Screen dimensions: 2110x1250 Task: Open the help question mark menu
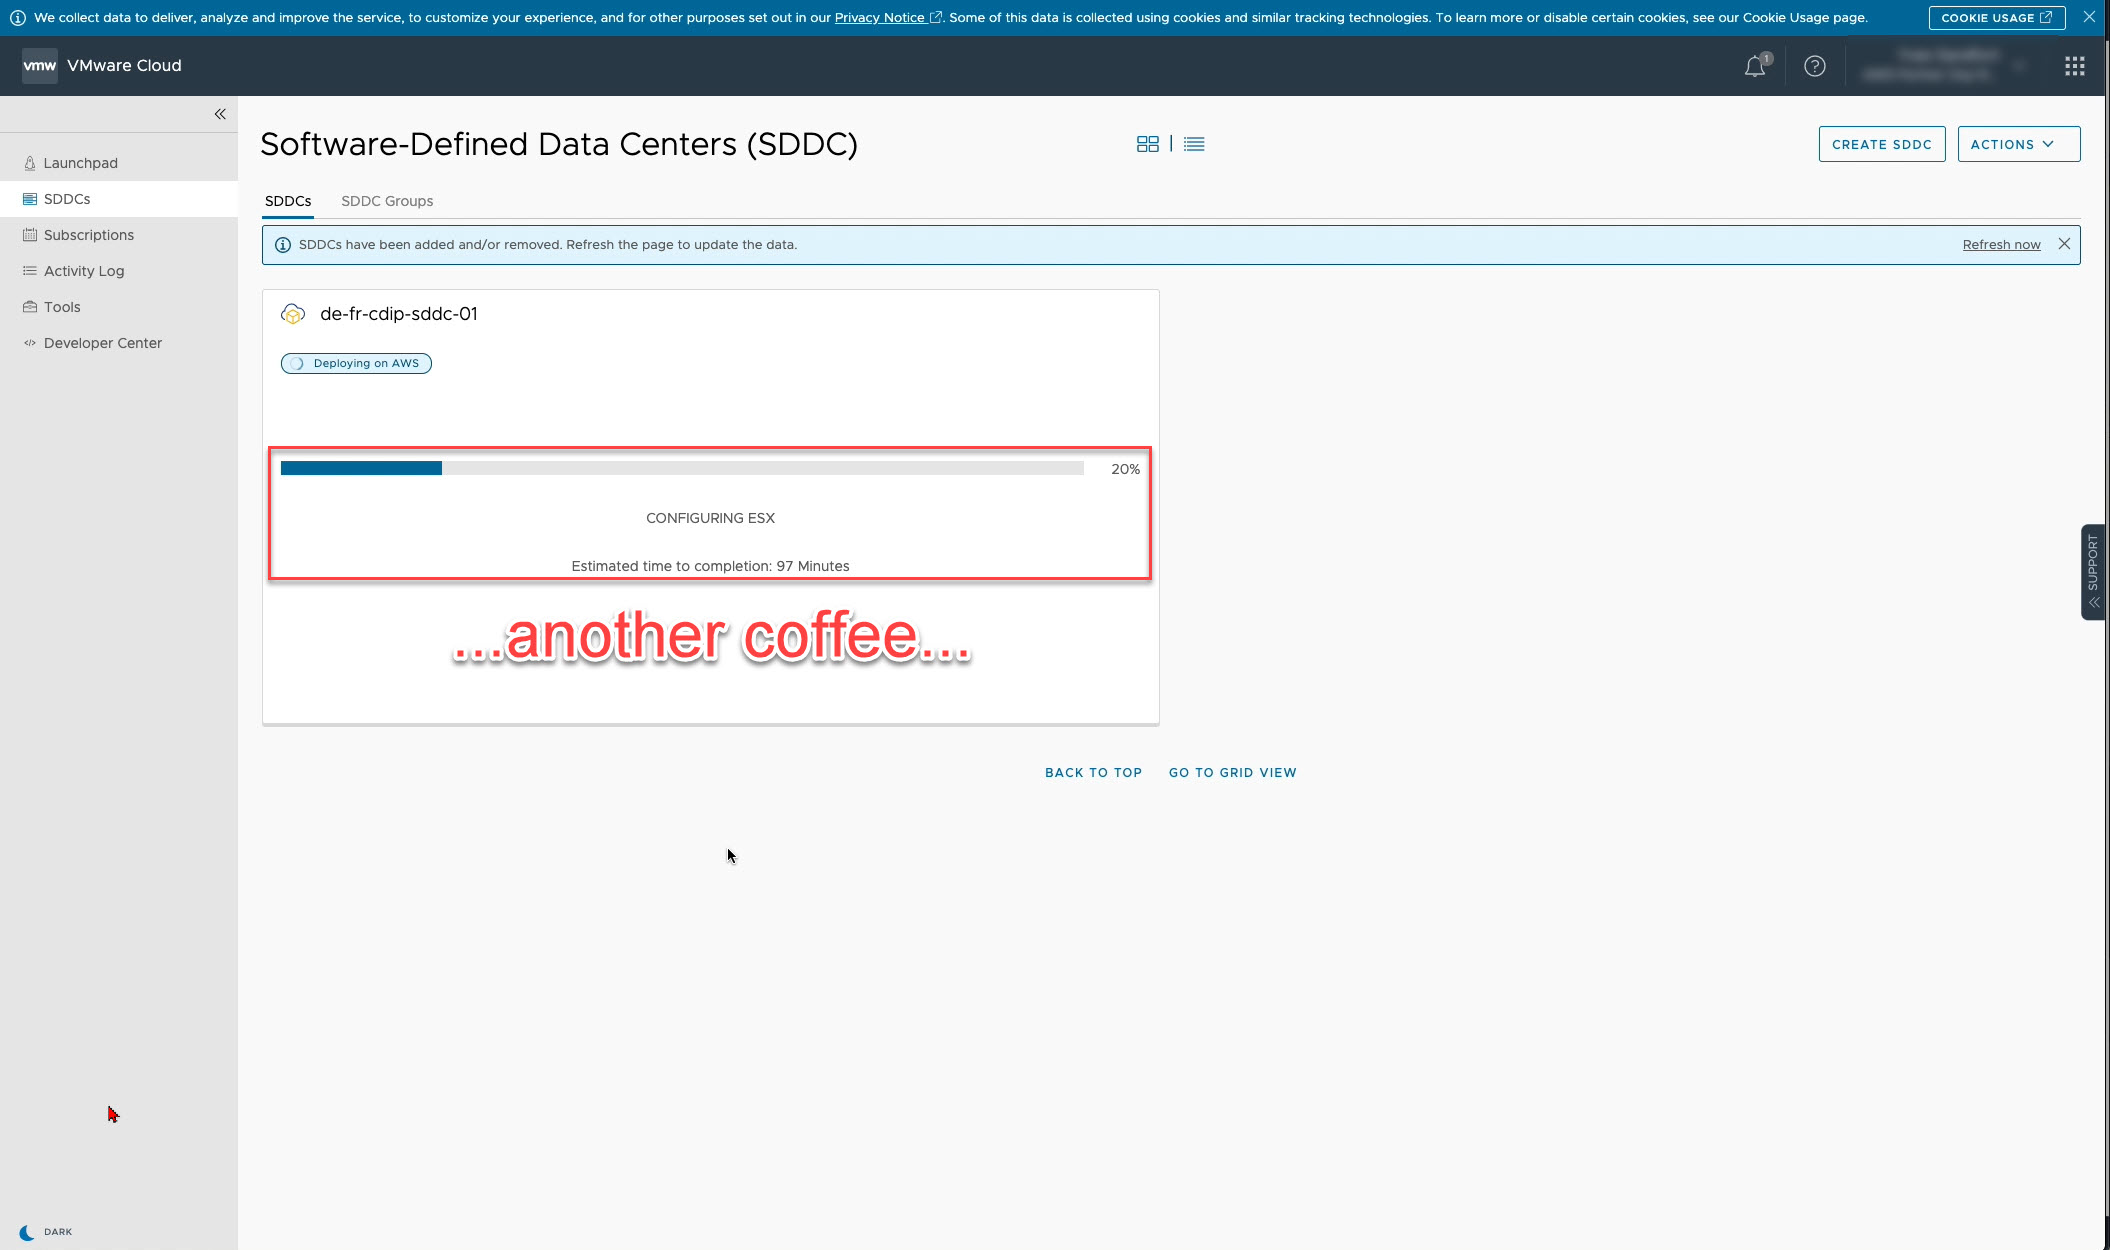point(1815,66)
